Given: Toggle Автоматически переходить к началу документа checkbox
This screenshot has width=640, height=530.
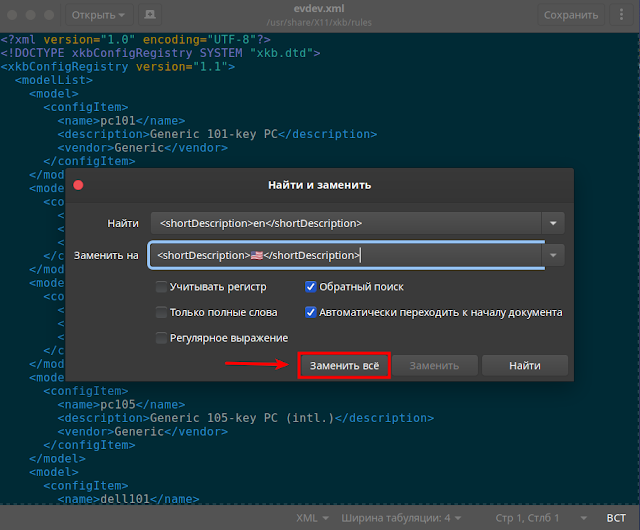Looking at the screenshot, I should (310, 312).
